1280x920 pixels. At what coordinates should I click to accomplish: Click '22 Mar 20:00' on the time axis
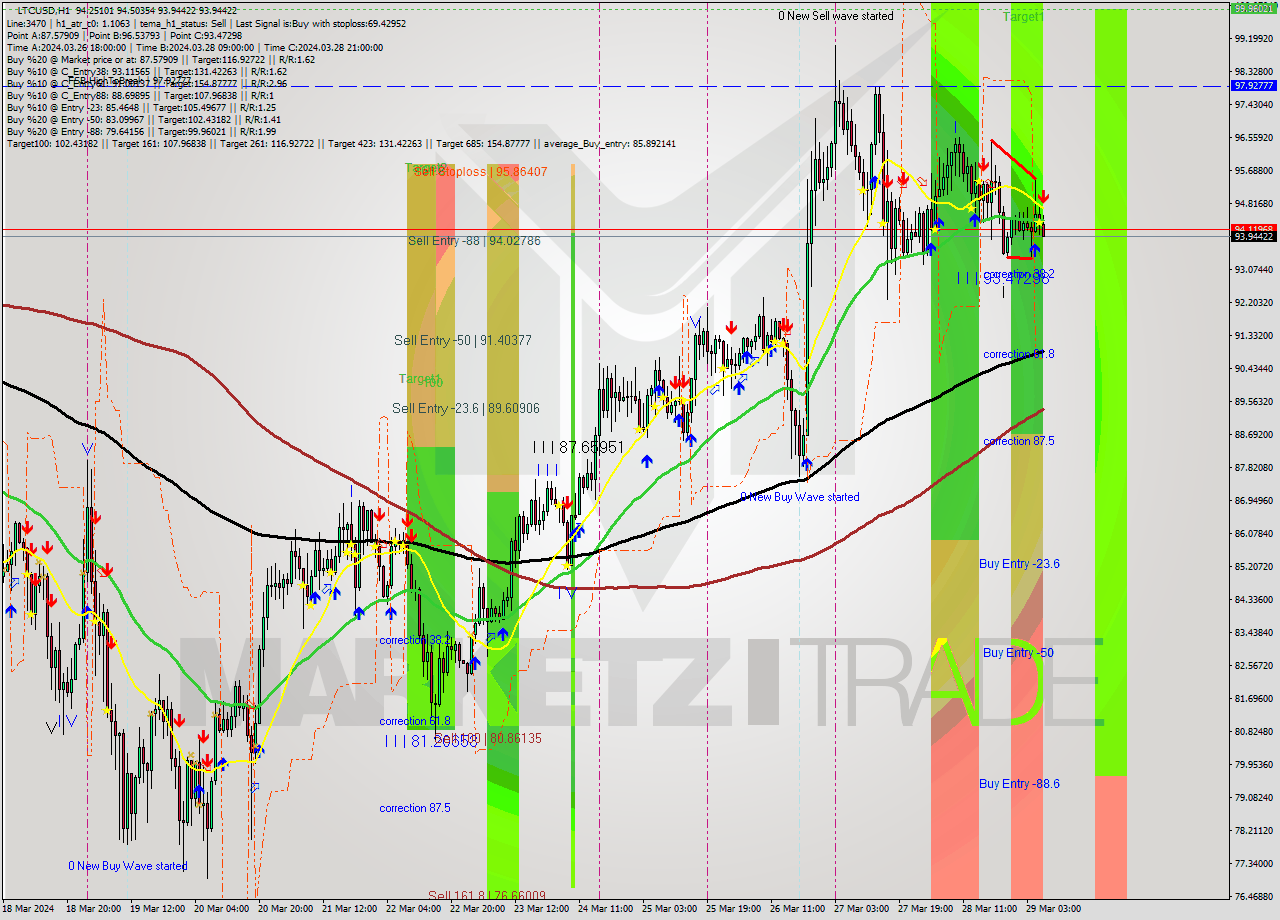coord(479,909)
